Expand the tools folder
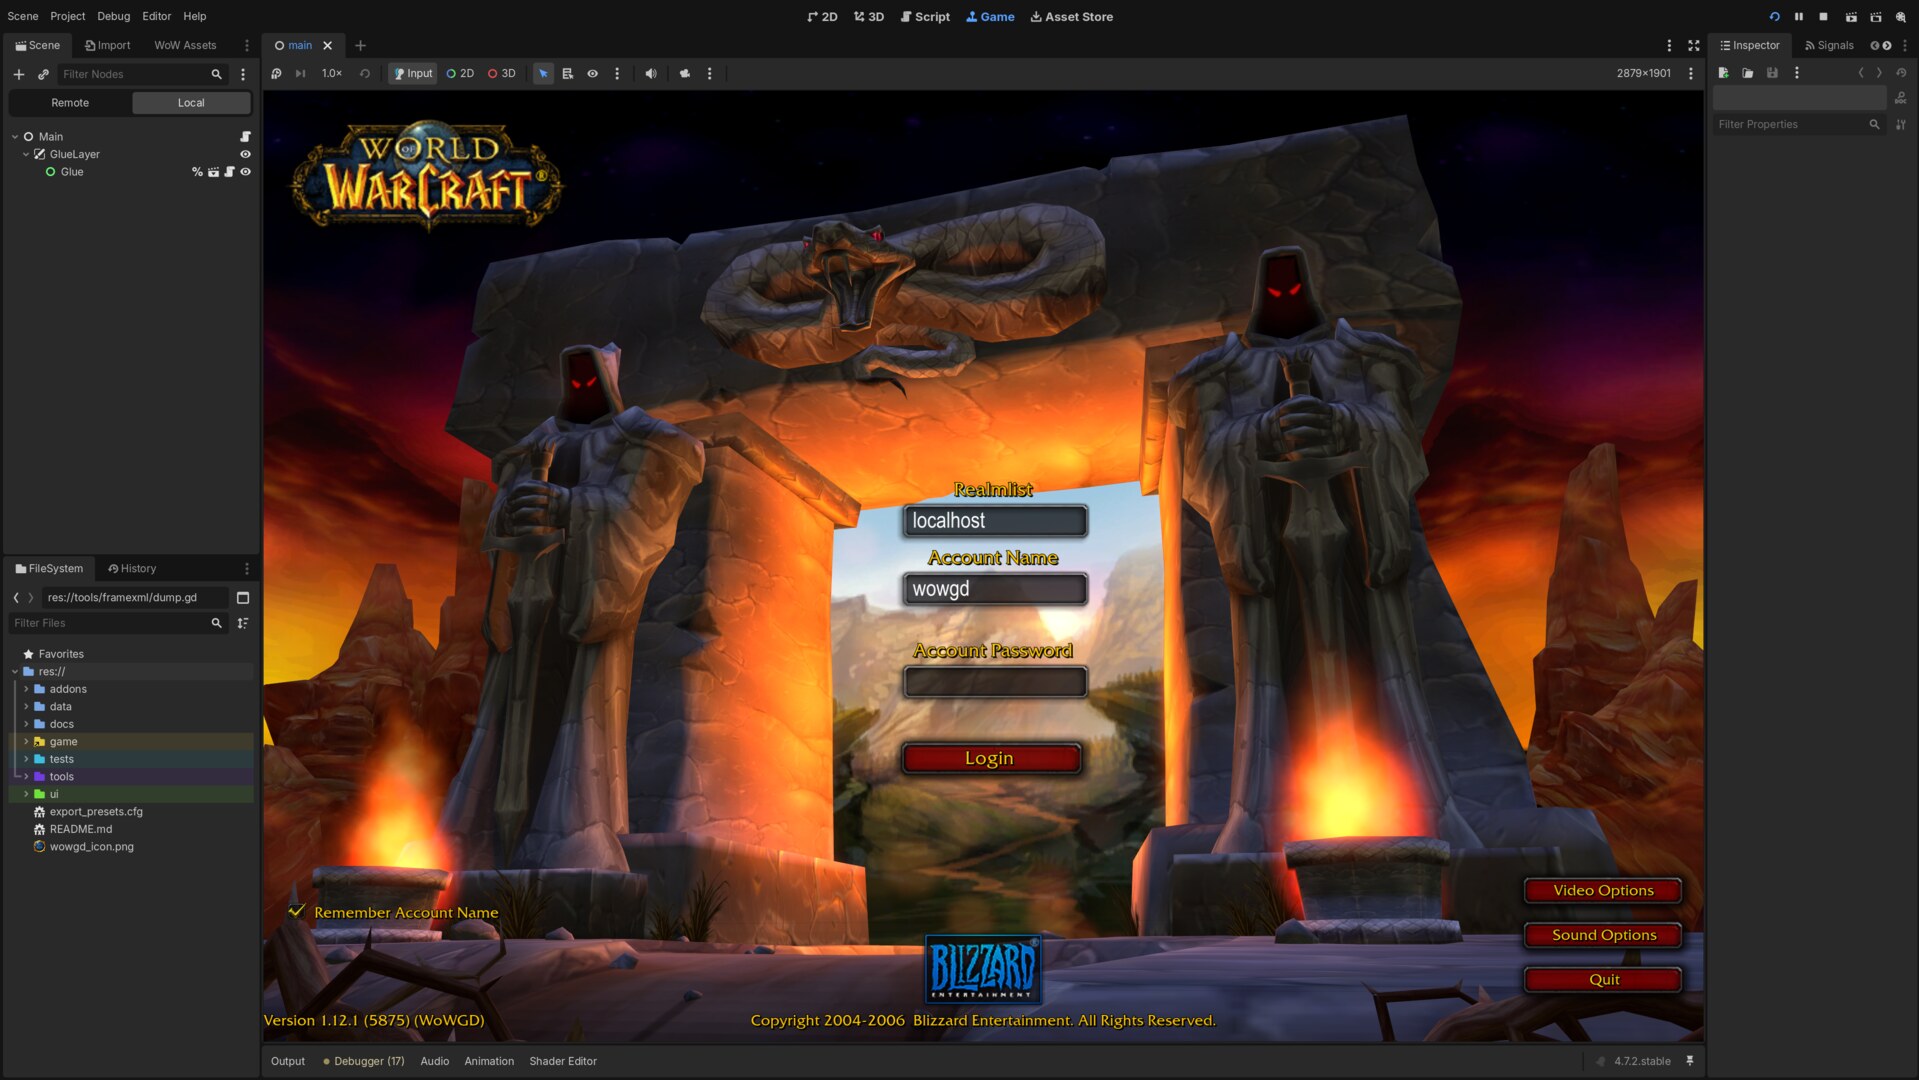Screen dimensions: 1919x1080 26,777
